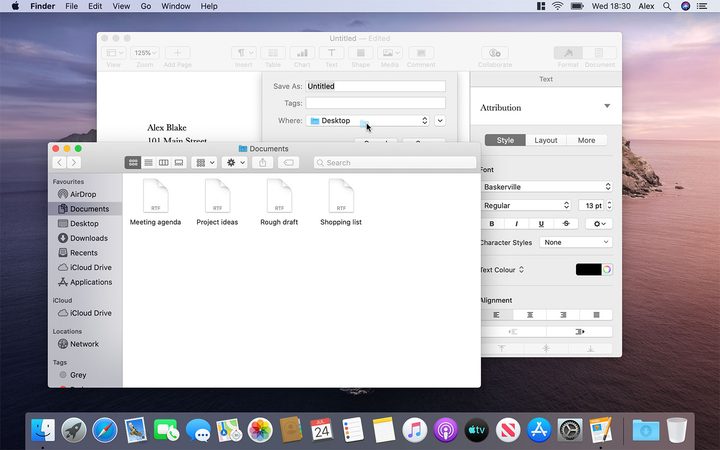Go forward in Finder window

click(74, 163)
